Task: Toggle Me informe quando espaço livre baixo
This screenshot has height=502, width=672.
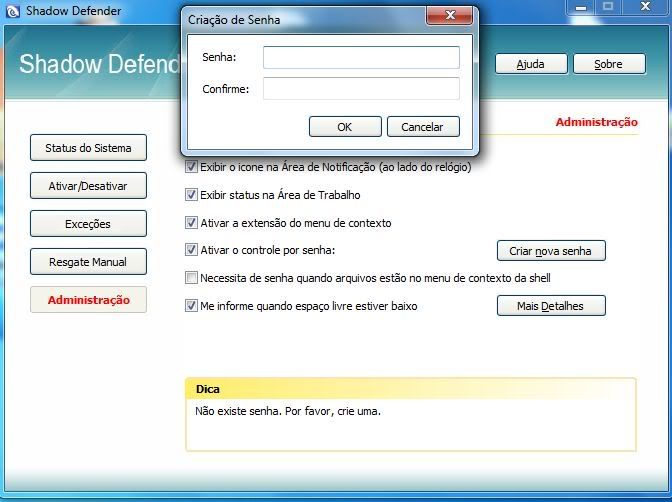Action: pyautogui.click(x=191, y=306)
